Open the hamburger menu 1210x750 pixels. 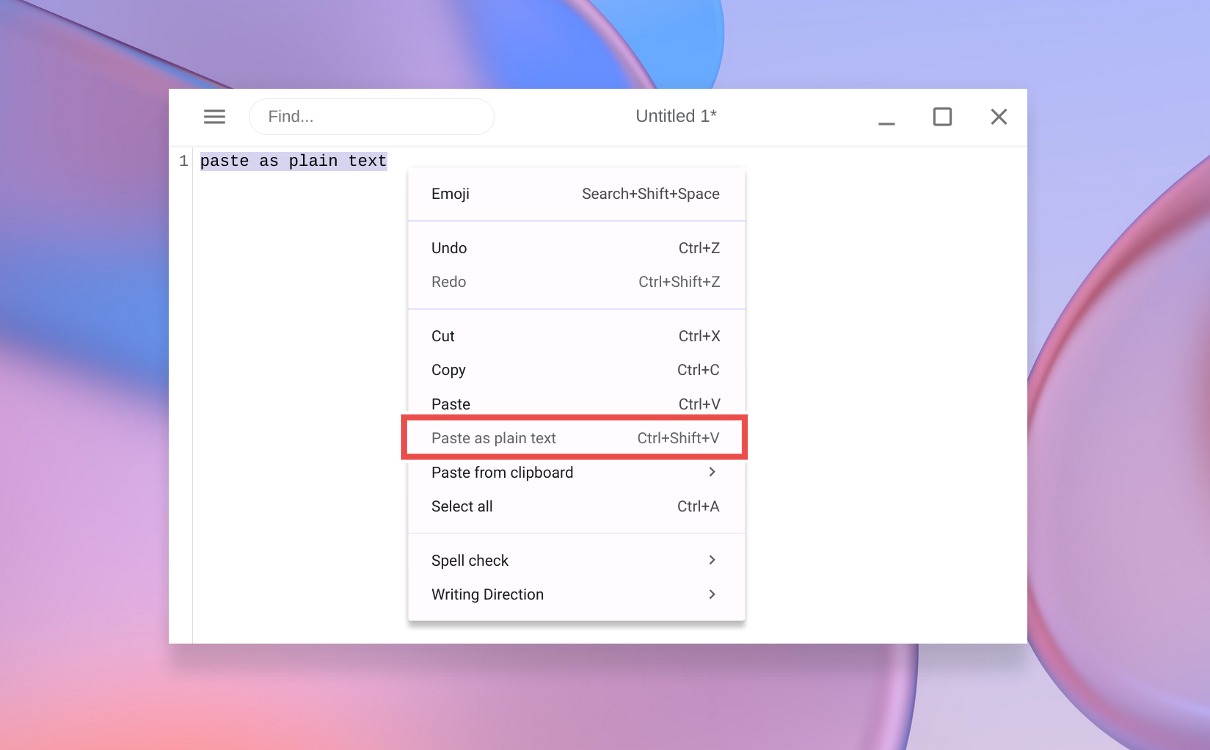(214, 116)
